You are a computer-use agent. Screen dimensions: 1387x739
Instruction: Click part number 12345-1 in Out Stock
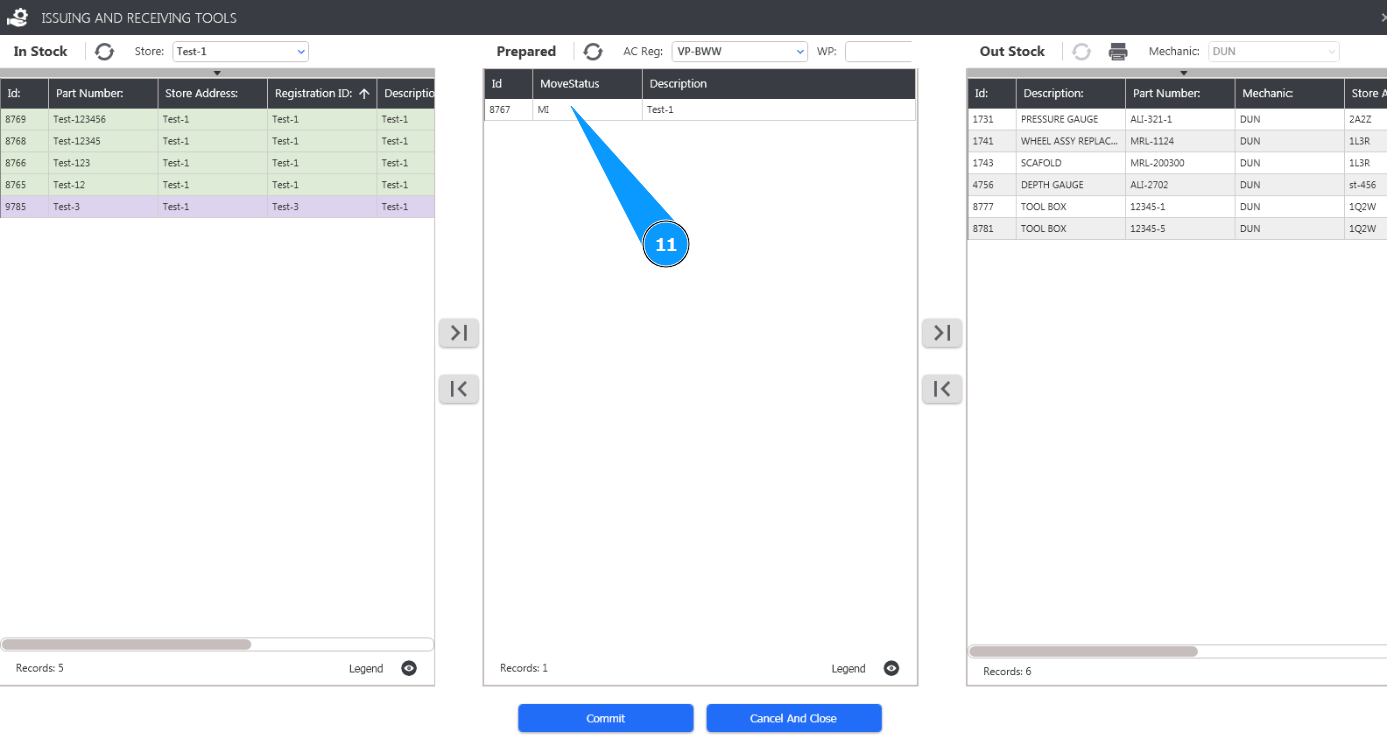click(1180, 207)
